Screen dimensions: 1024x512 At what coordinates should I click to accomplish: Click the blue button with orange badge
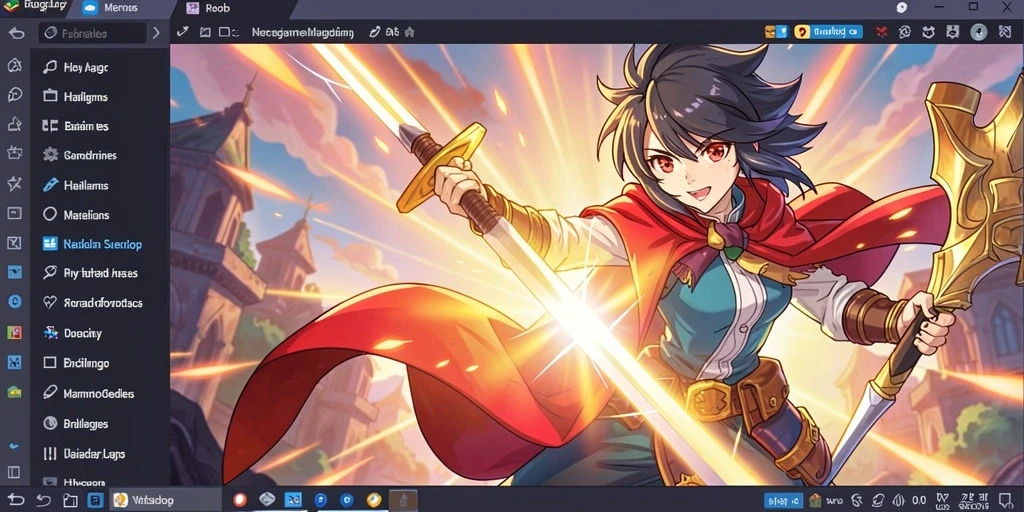(828, 31)
